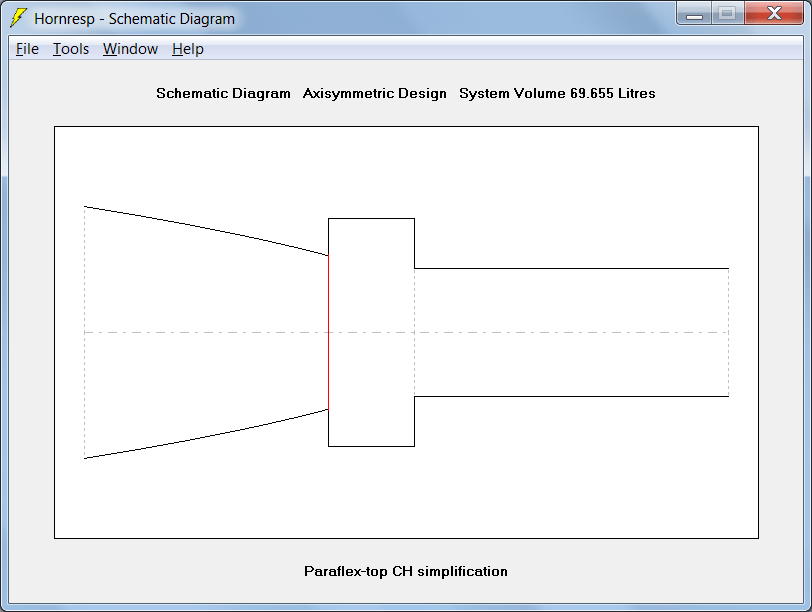Click the 'Schematic Diagram' heading label

tap(223, 94)
